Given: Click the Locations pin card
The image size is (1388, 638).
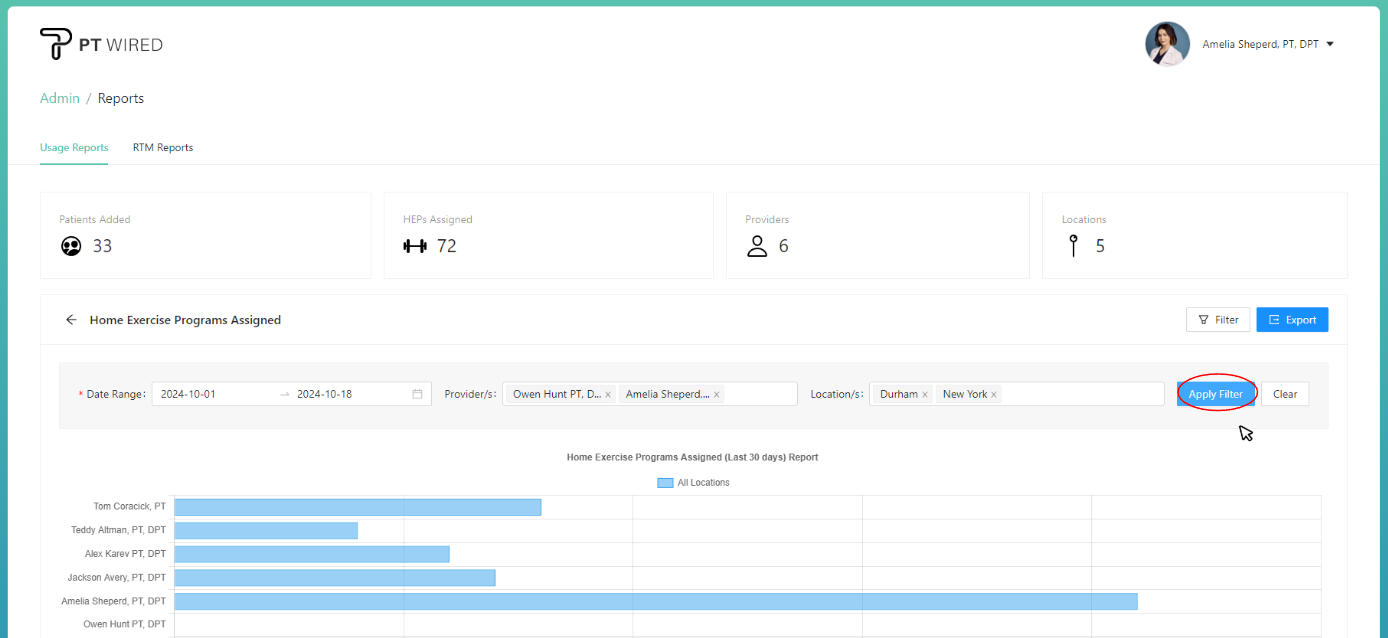Looking at the screenshot, I should click(x=1194, y=235).
